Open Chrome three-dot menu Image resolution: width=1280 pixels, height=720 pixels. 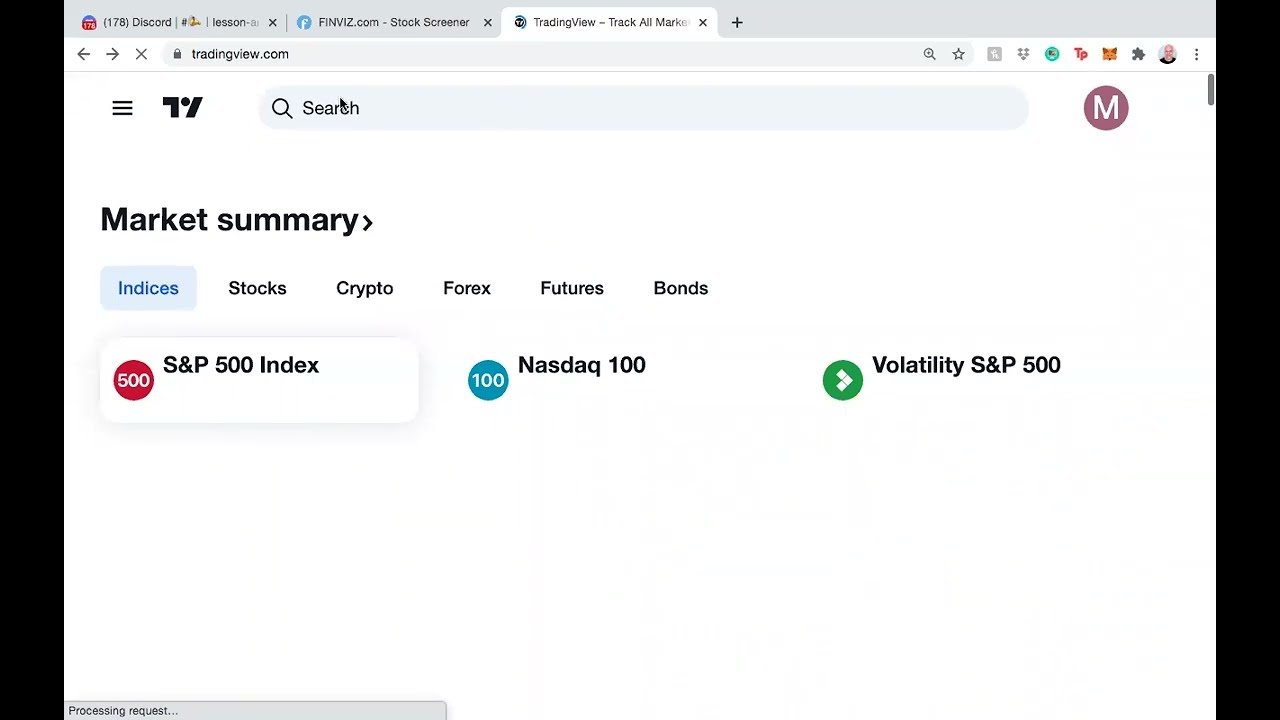[1196, 54]
